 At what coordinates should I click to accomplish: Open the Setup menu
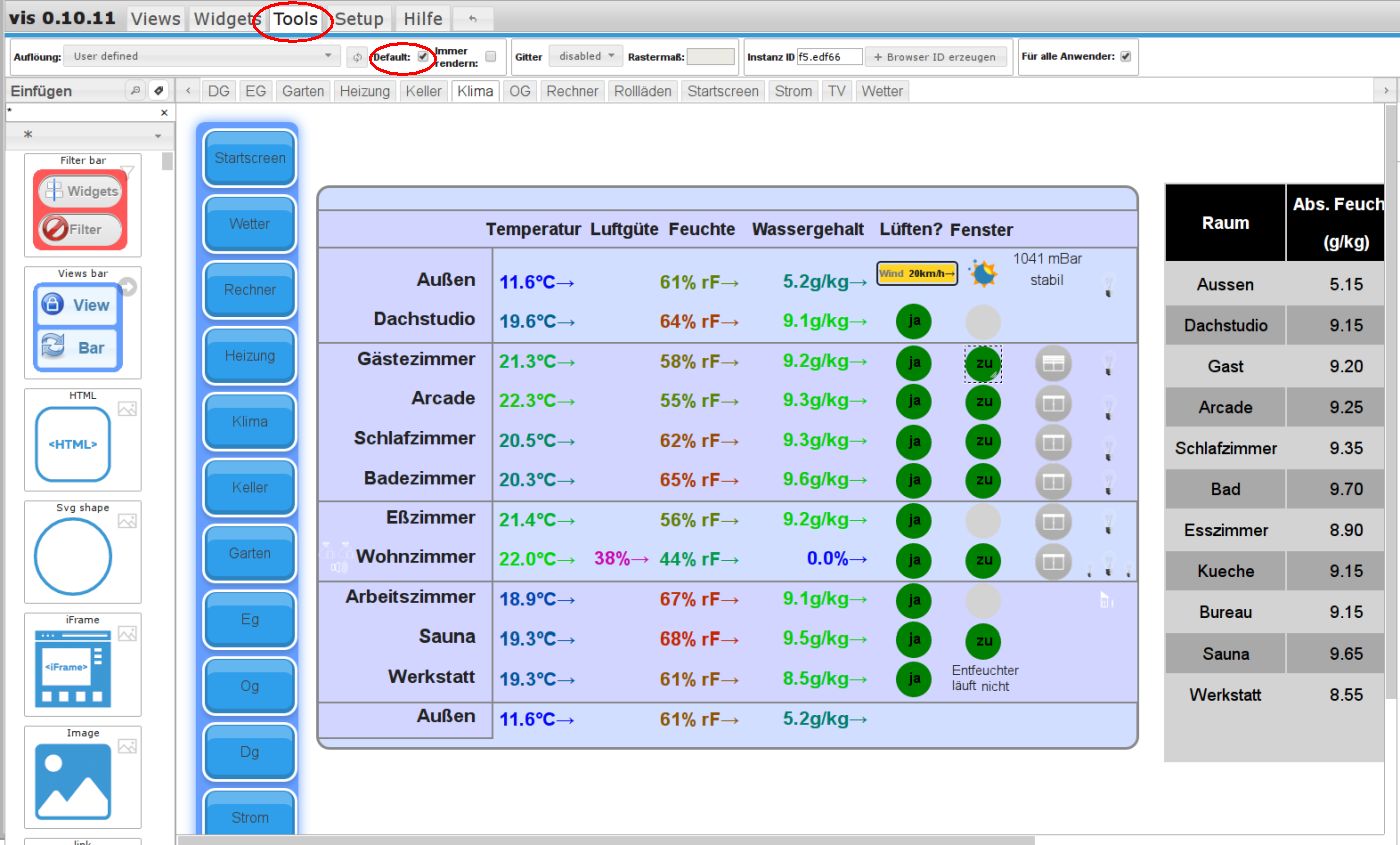pyautogui.click(x=359, y=19)
